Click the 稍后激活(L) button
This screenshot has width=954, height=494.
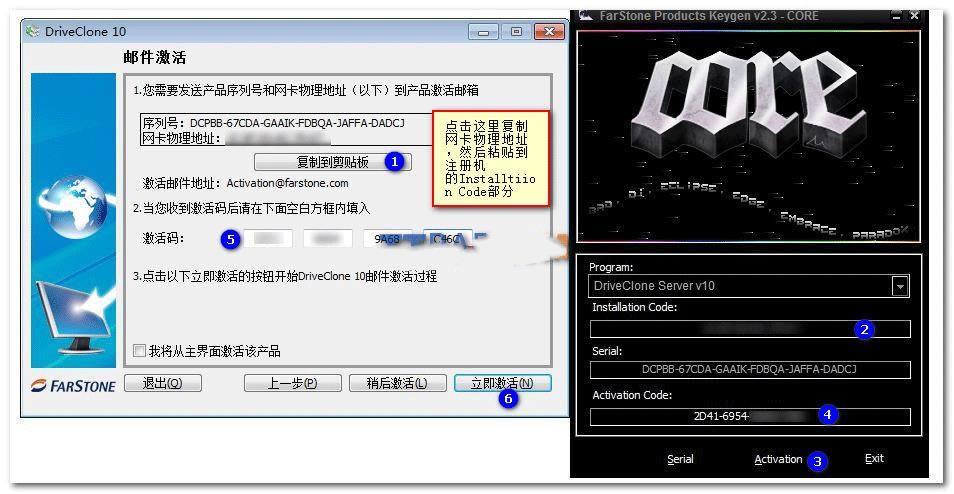pos(397,383)
